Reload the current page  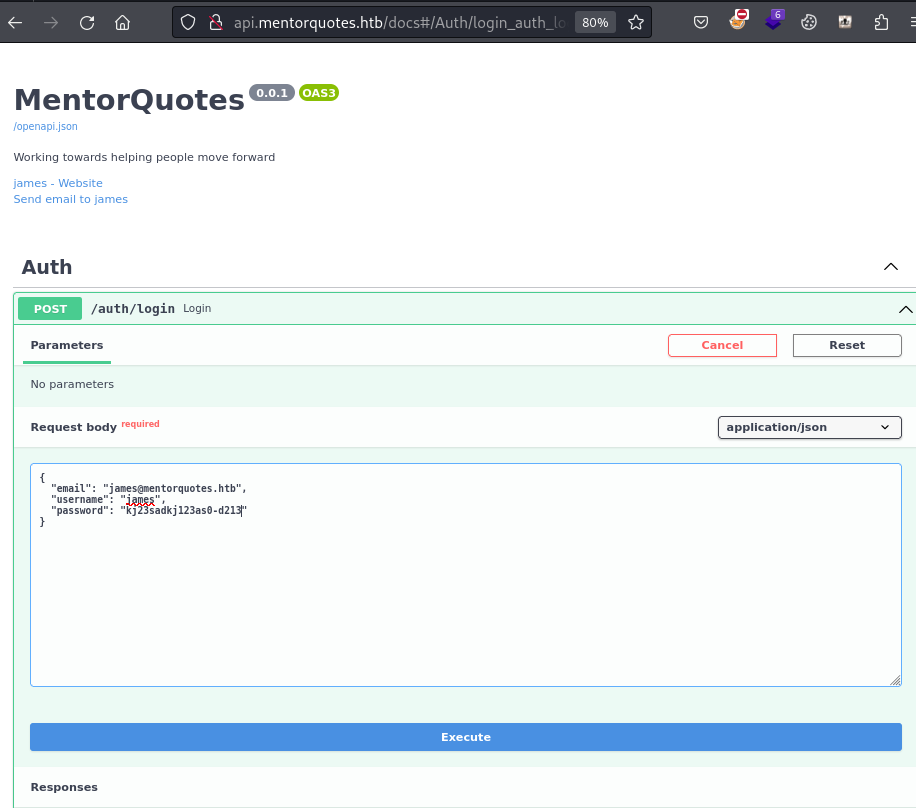pyautogui.click(x=87, y=22)
